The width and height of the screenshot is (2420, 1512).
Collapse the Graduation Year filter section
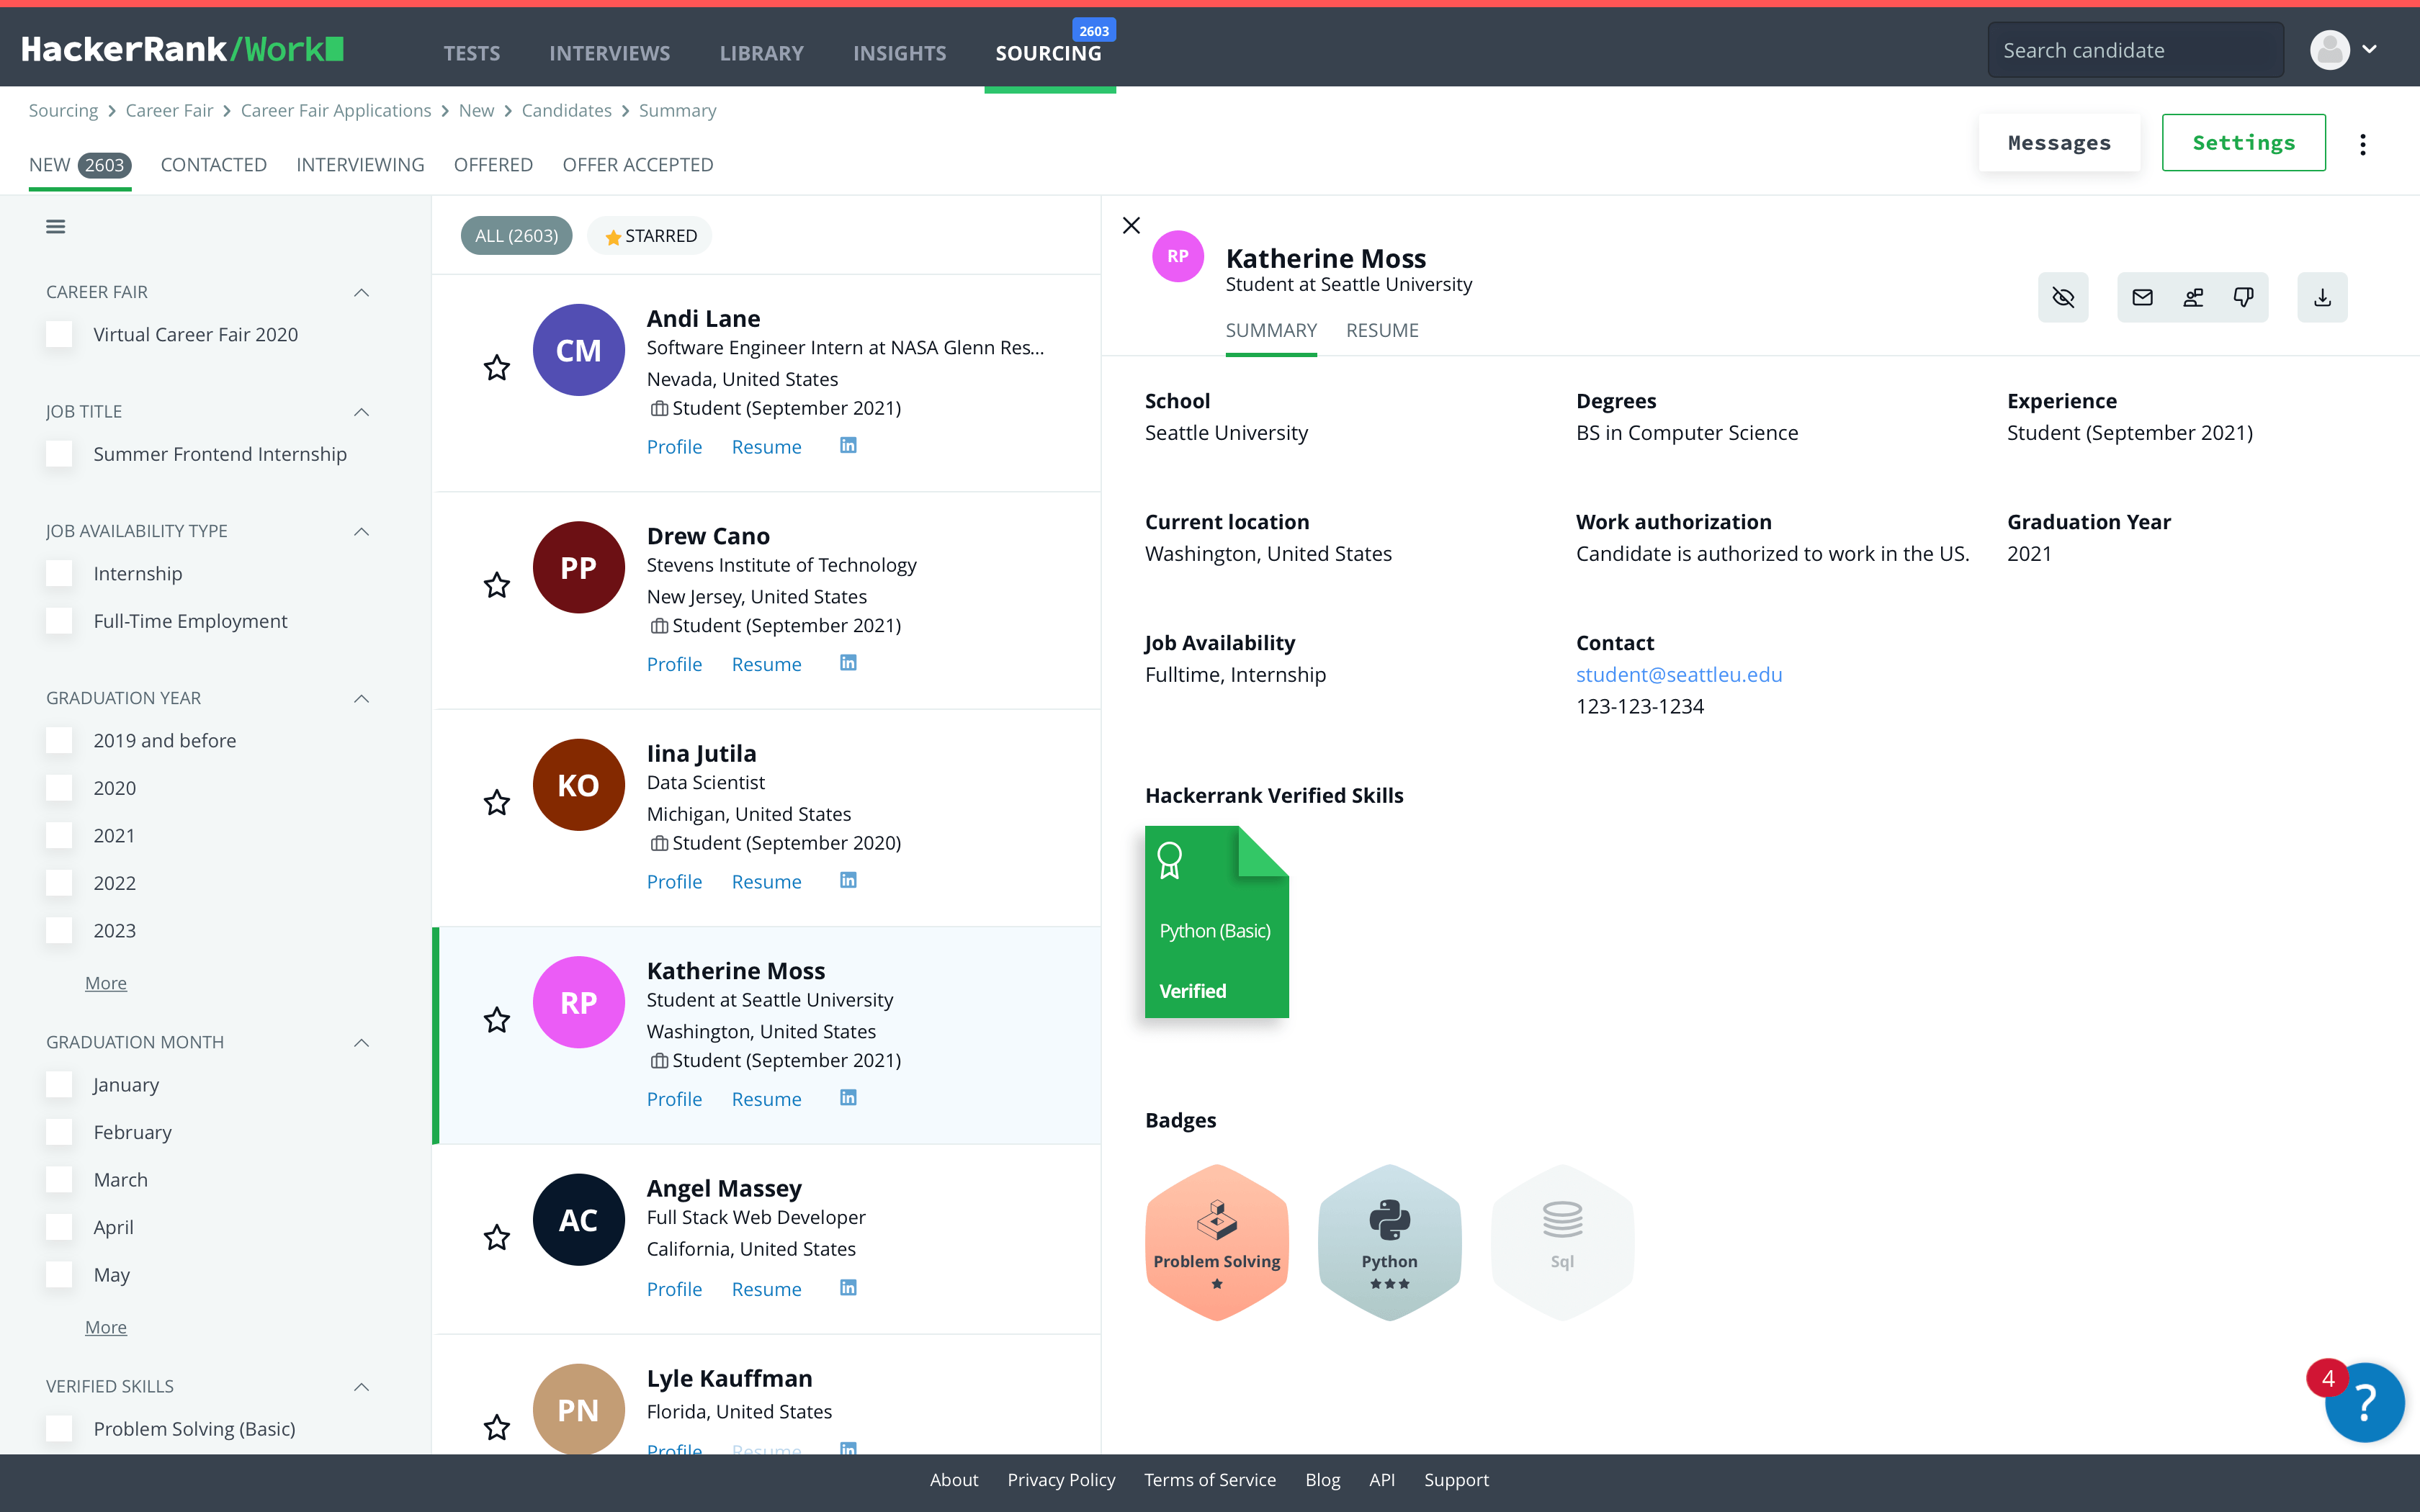(x=362, y=699)
